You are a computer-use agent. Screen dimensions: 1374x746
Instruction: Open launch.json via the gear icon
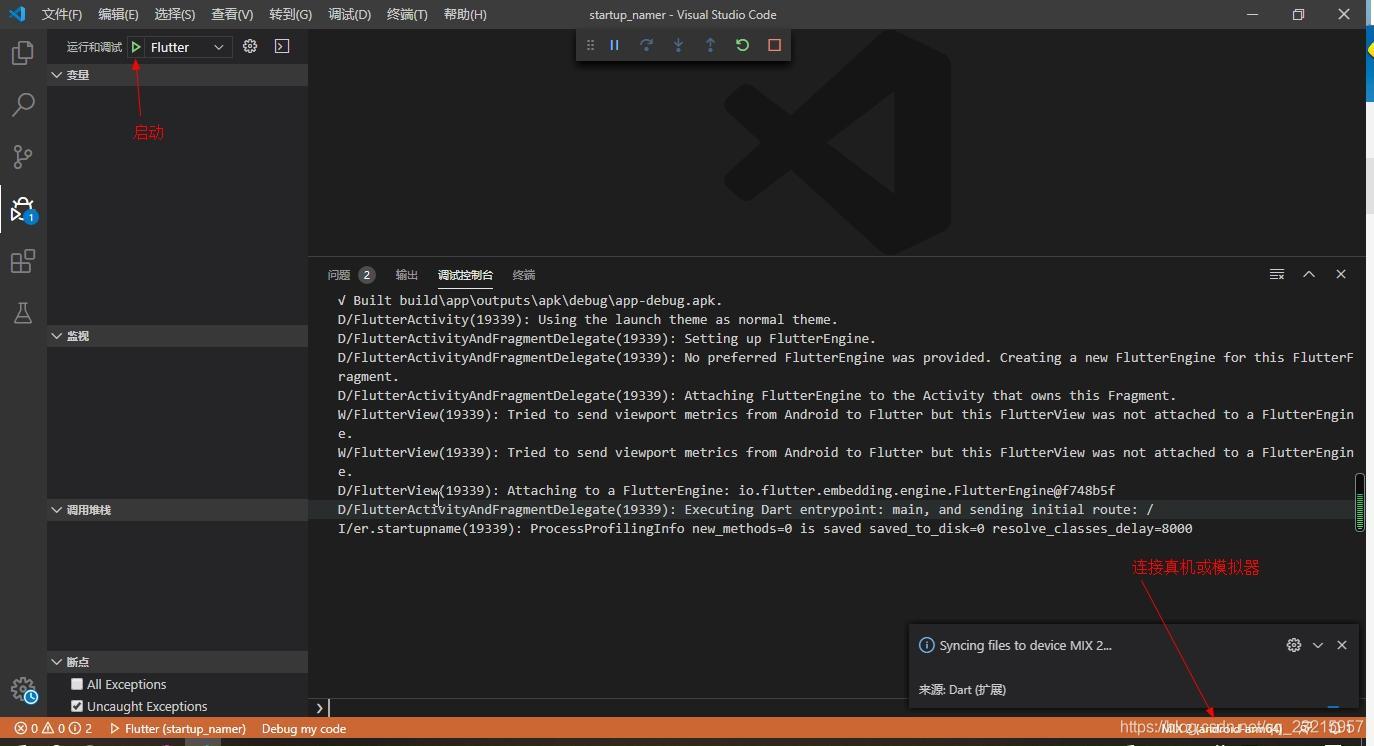[x=250, y=47]
